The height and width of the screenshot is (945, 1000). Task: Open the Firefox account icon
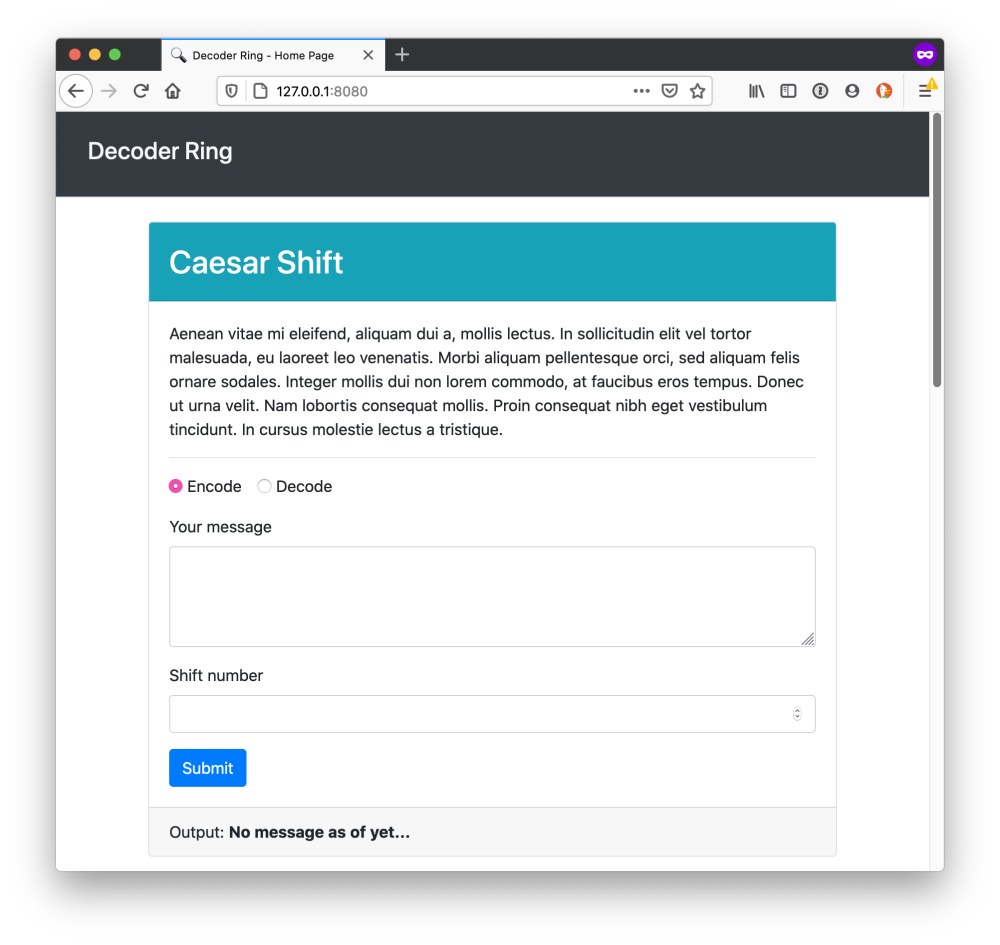[x=852, y=91]
